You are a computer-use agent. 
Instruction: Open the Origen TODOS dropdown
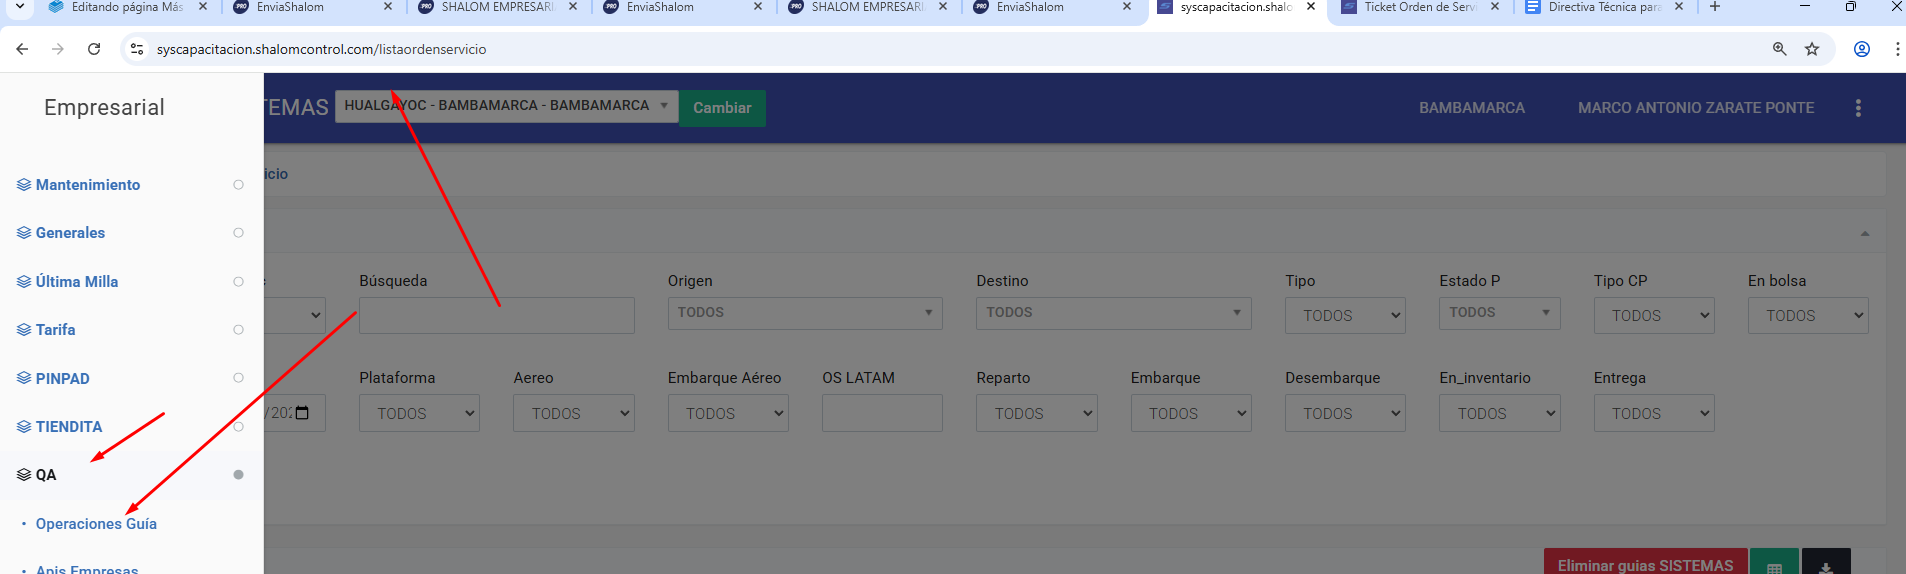click(x=805, y=313)
